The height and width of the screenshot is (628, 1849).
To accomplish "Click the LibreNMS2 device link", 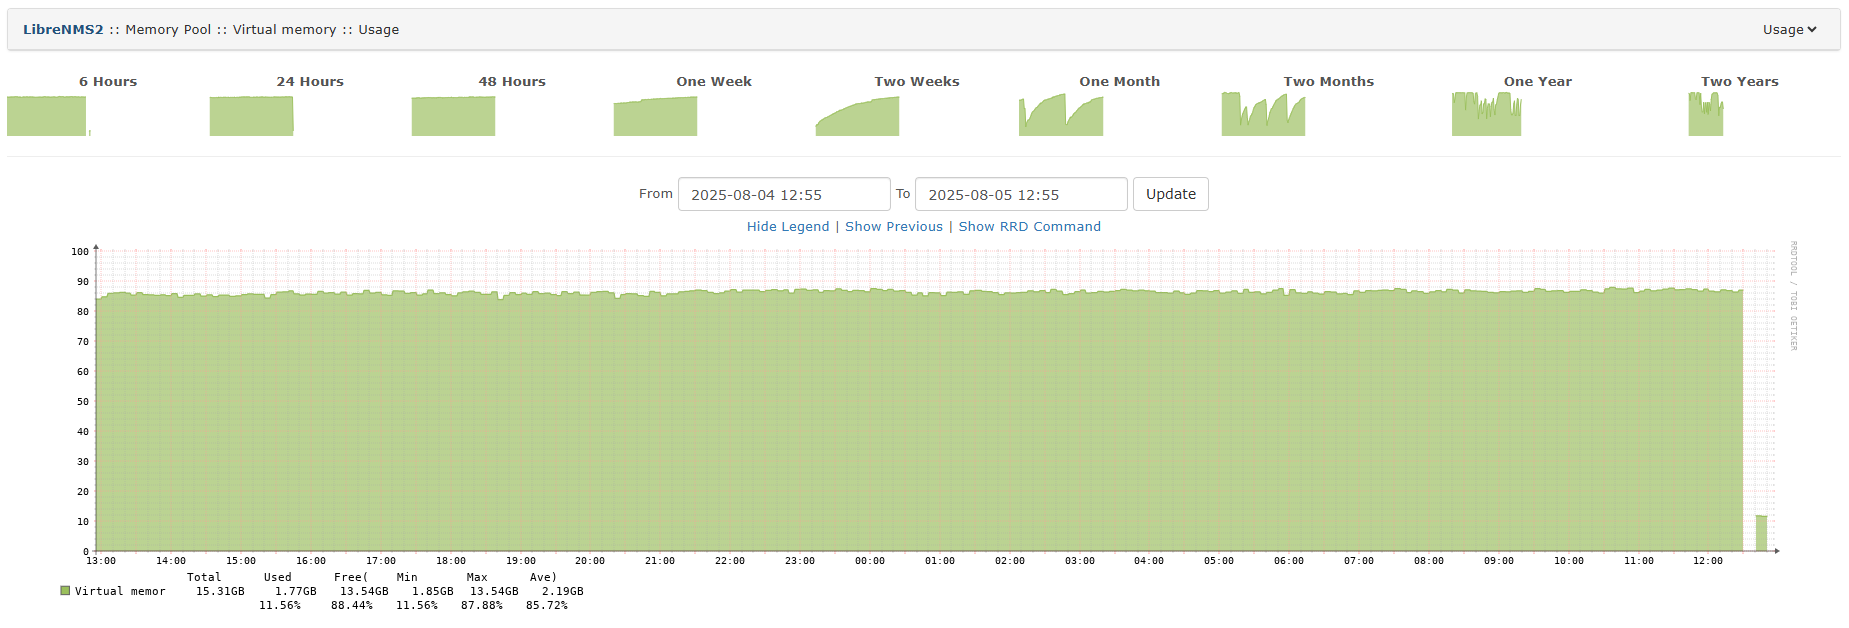I will point(63,30).
